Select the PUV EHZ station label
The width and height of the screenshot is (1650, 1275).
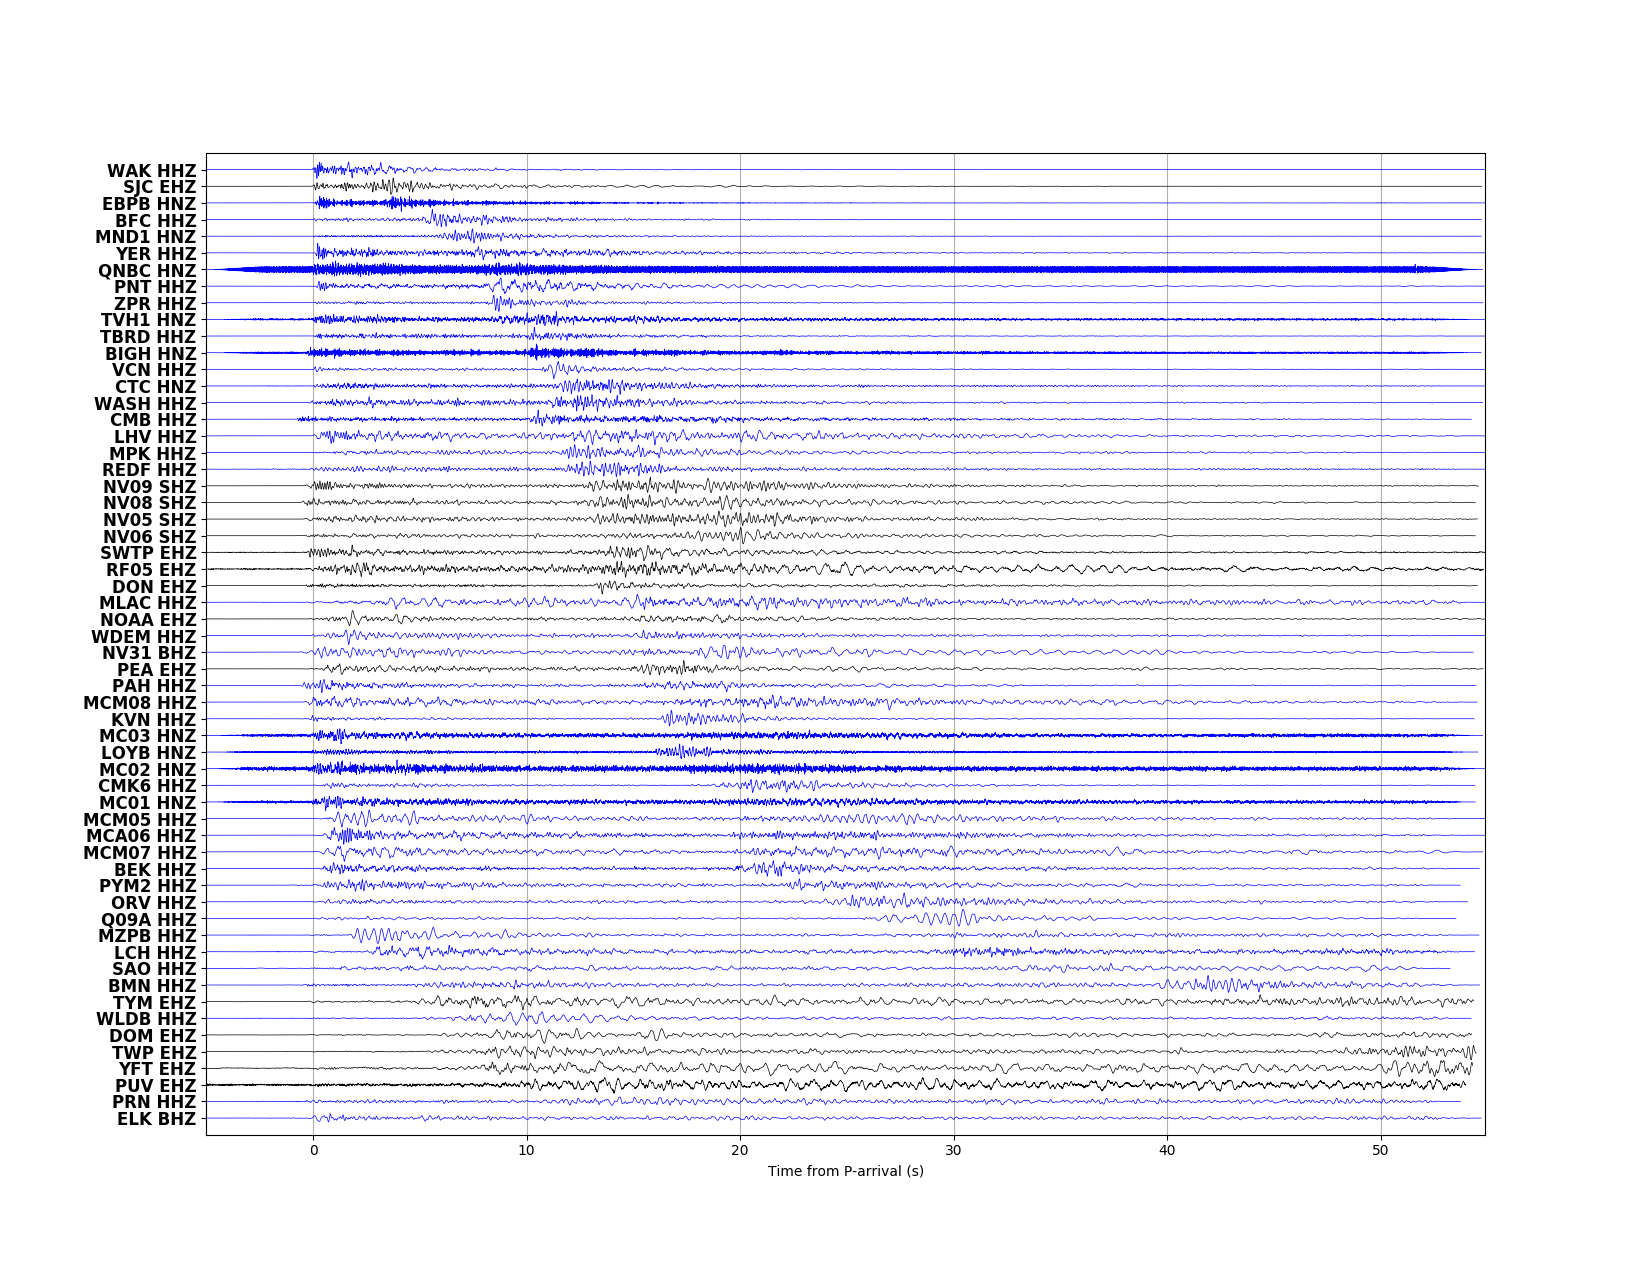pos(155,1086)
